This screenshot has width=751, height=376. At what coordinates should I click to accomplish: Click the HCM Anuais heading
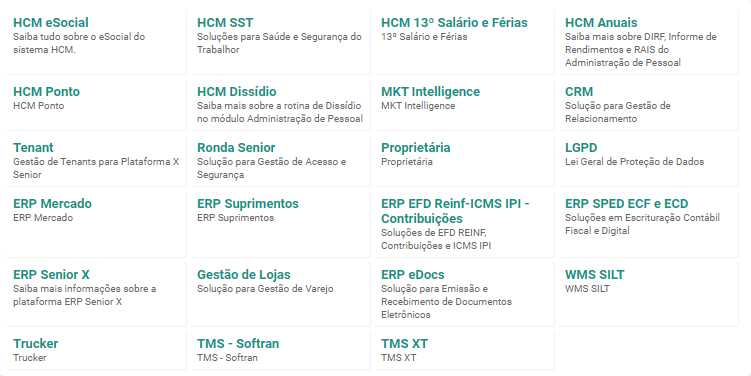tap(601, 23)
